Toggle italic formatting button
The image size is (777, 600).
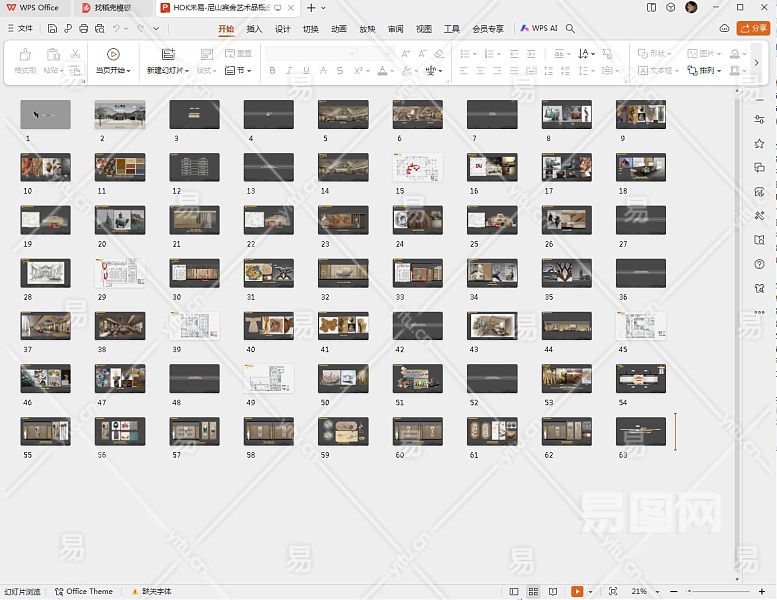[289, 71]
